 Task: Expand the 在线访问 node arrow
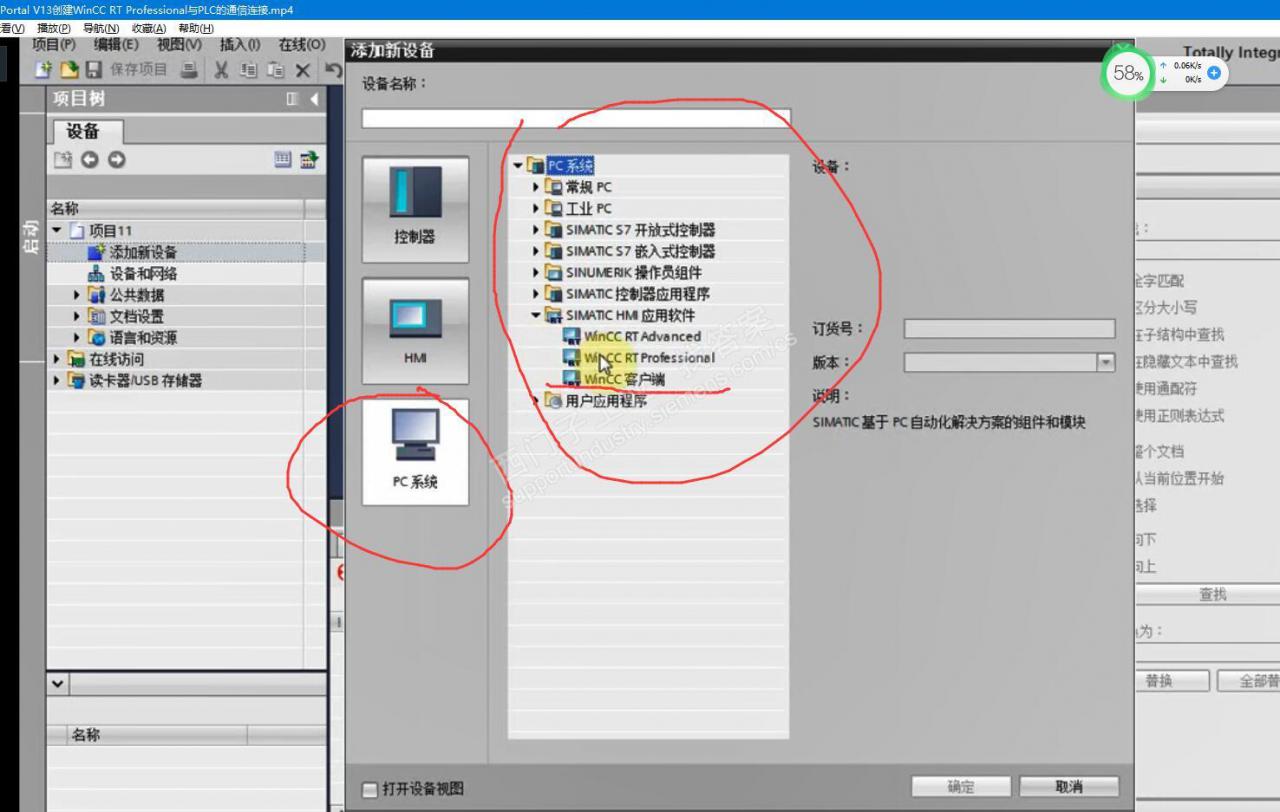coord(57,359)
